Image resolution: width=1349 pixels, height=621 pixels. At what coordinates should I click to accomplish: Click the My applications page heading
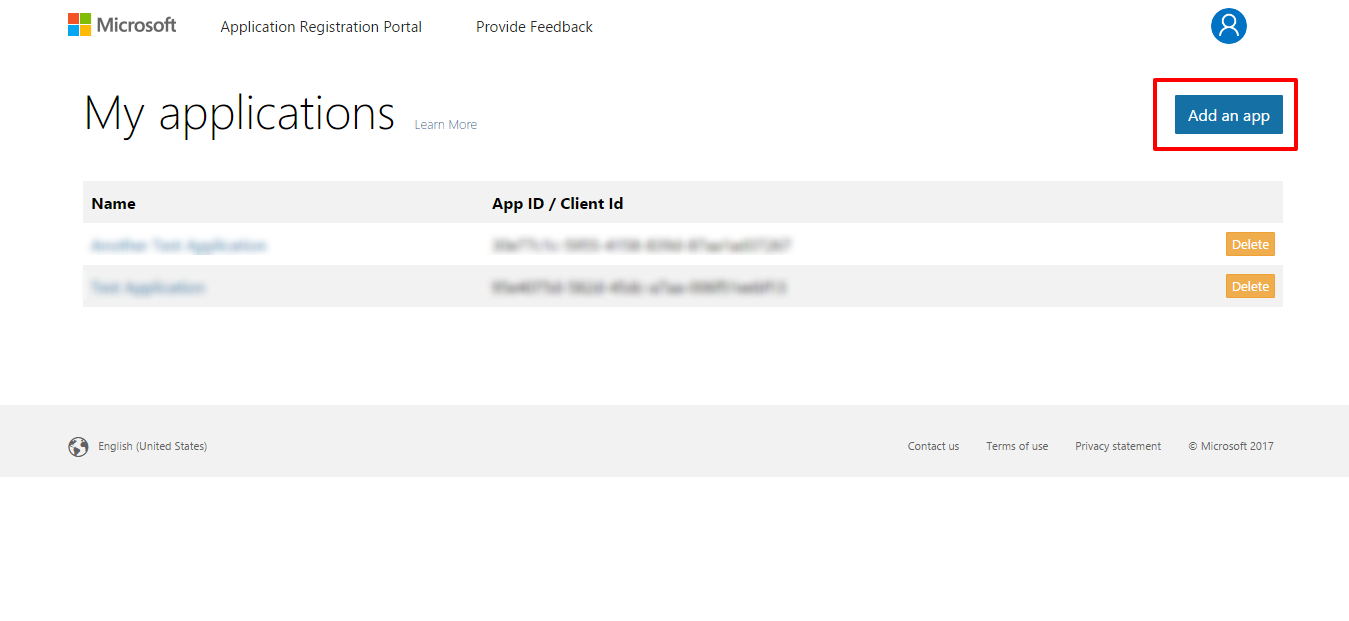point(239,114)
